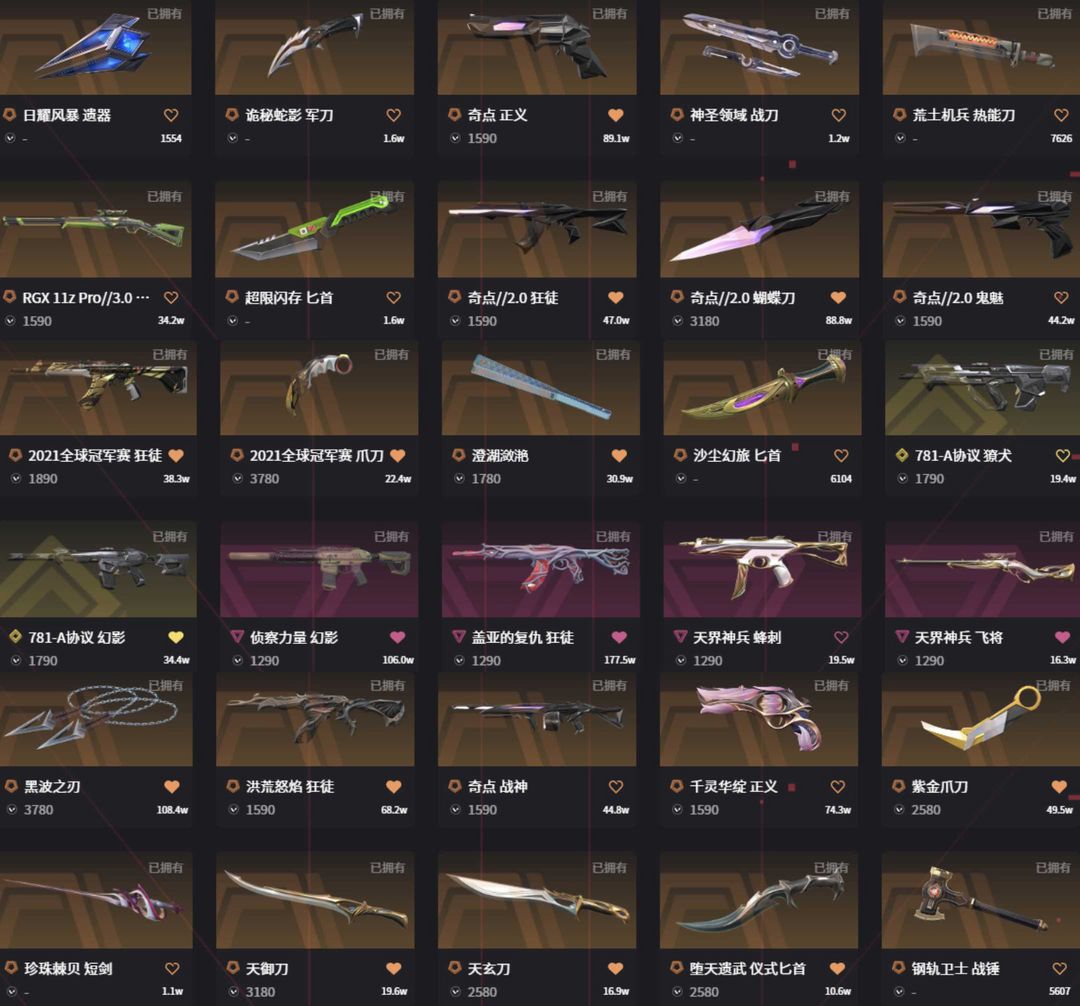Viewport: 1080px width, 1006px height.
Task: Expand the price chevron under 澄湖潋滟
Action: coord(459,479)
